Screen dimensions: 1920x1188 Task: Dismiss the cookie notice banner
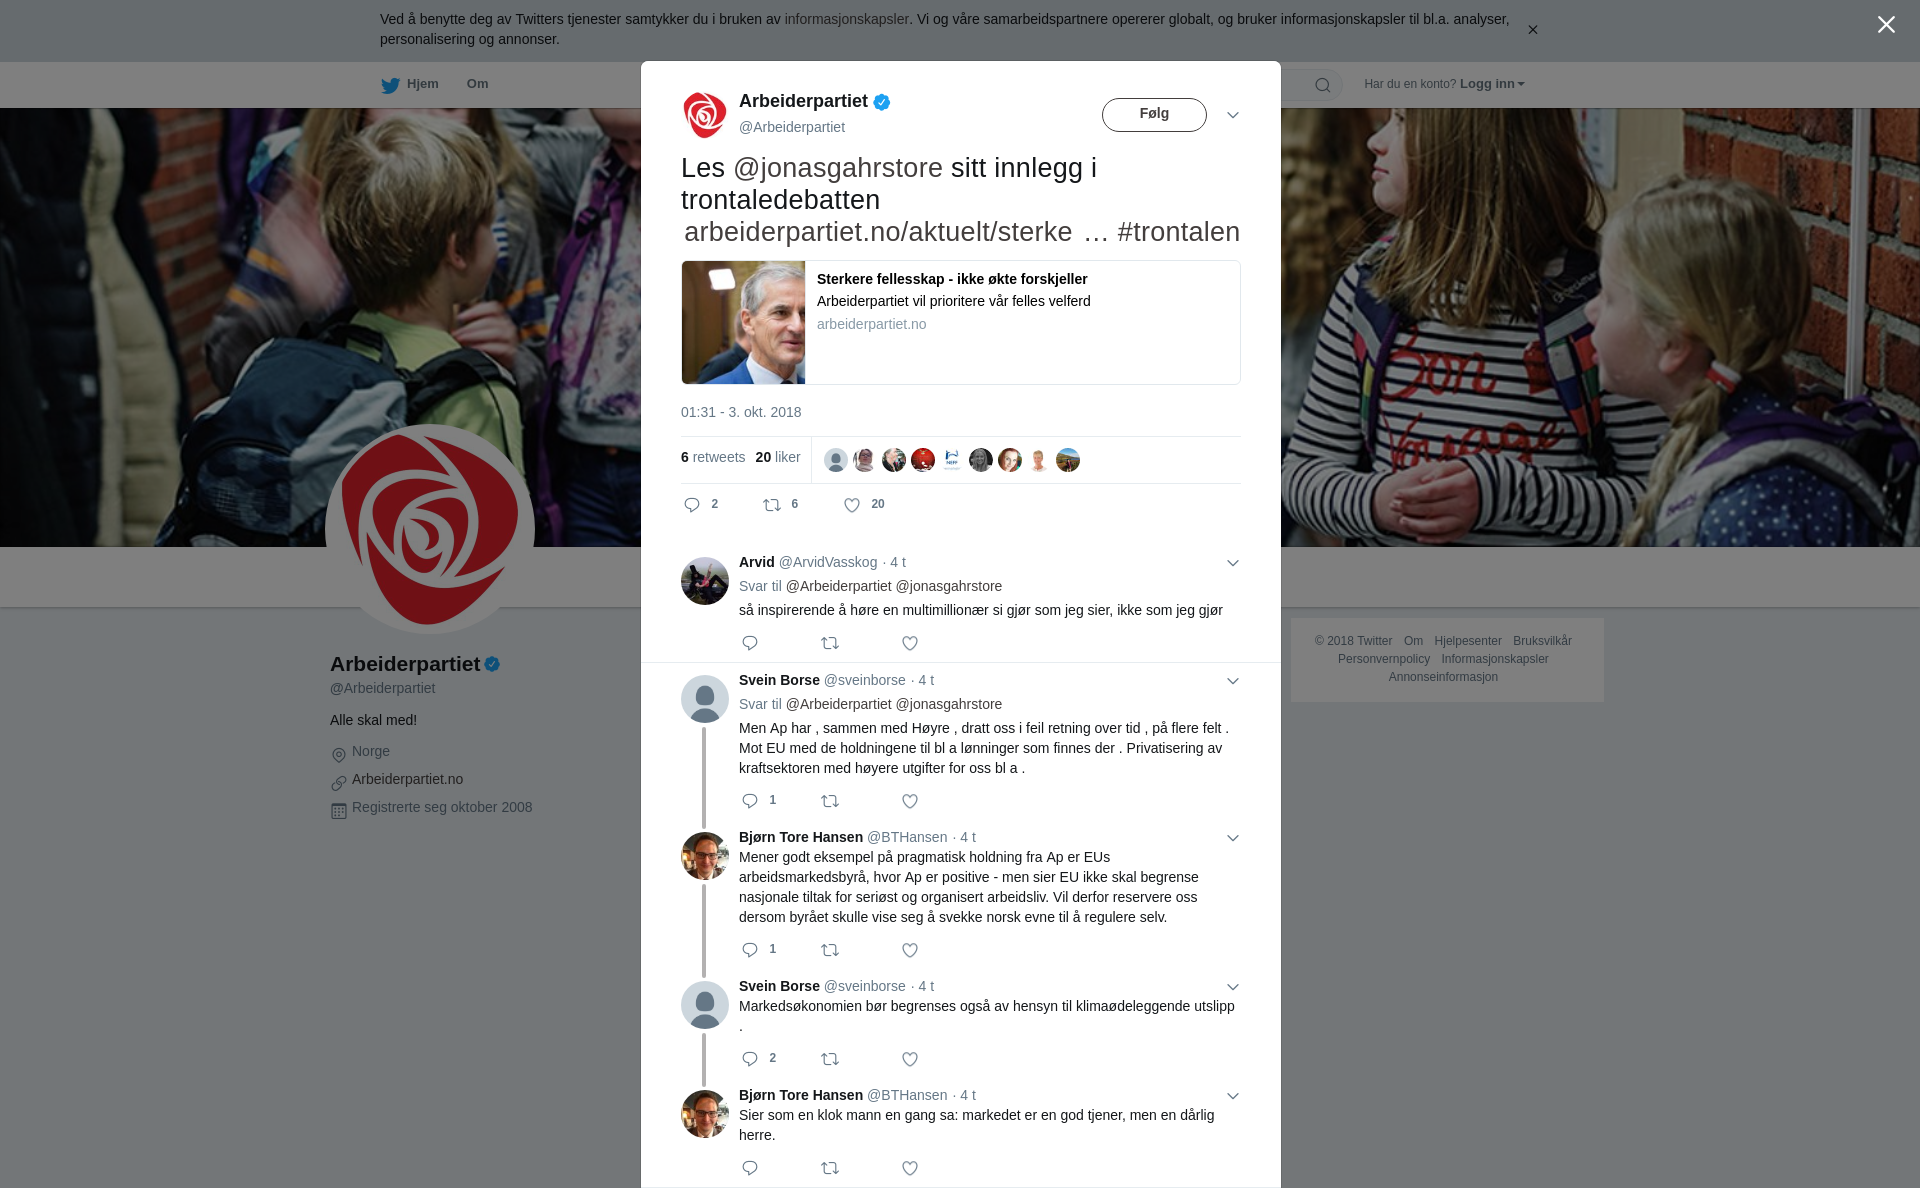coord(1532,30)
